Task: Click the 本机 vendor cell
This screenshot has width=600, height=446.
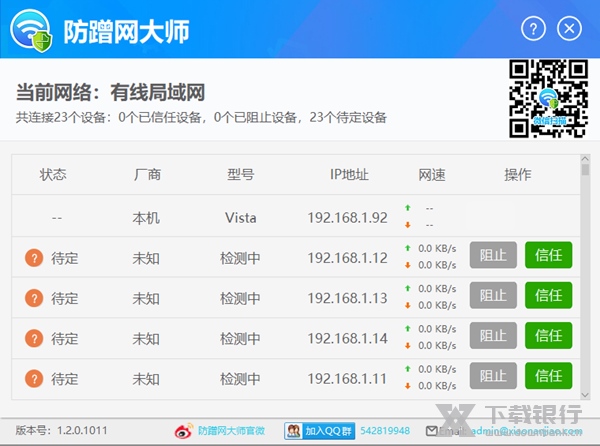Action: (146, 218)
